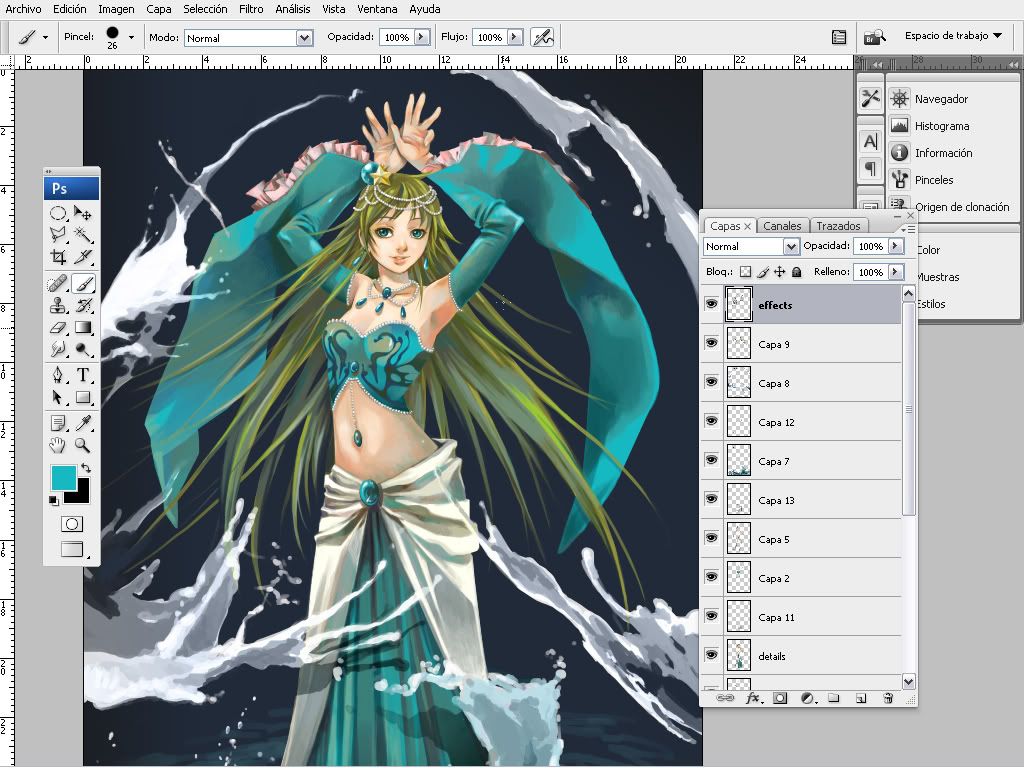Open the Modo blending mode dropdown

pyautogui.click(x=304, y=38)
